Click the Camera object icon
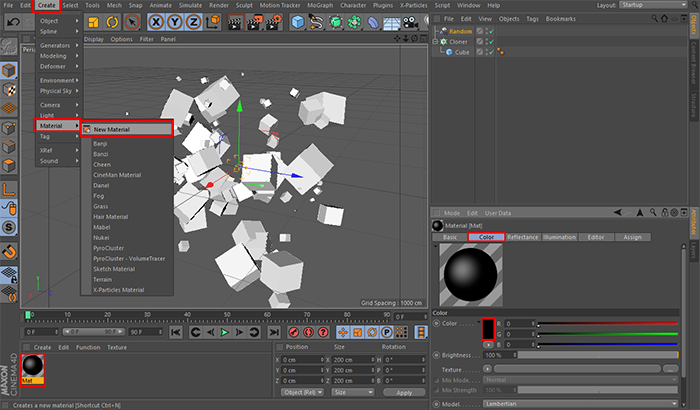700x410 pixels. [x=411, y=22]
